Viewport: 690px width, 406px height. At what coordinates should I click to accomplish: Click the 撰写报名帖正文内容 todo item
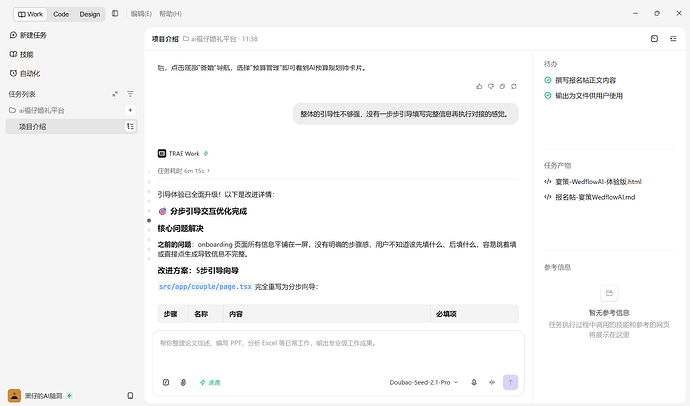580,80
